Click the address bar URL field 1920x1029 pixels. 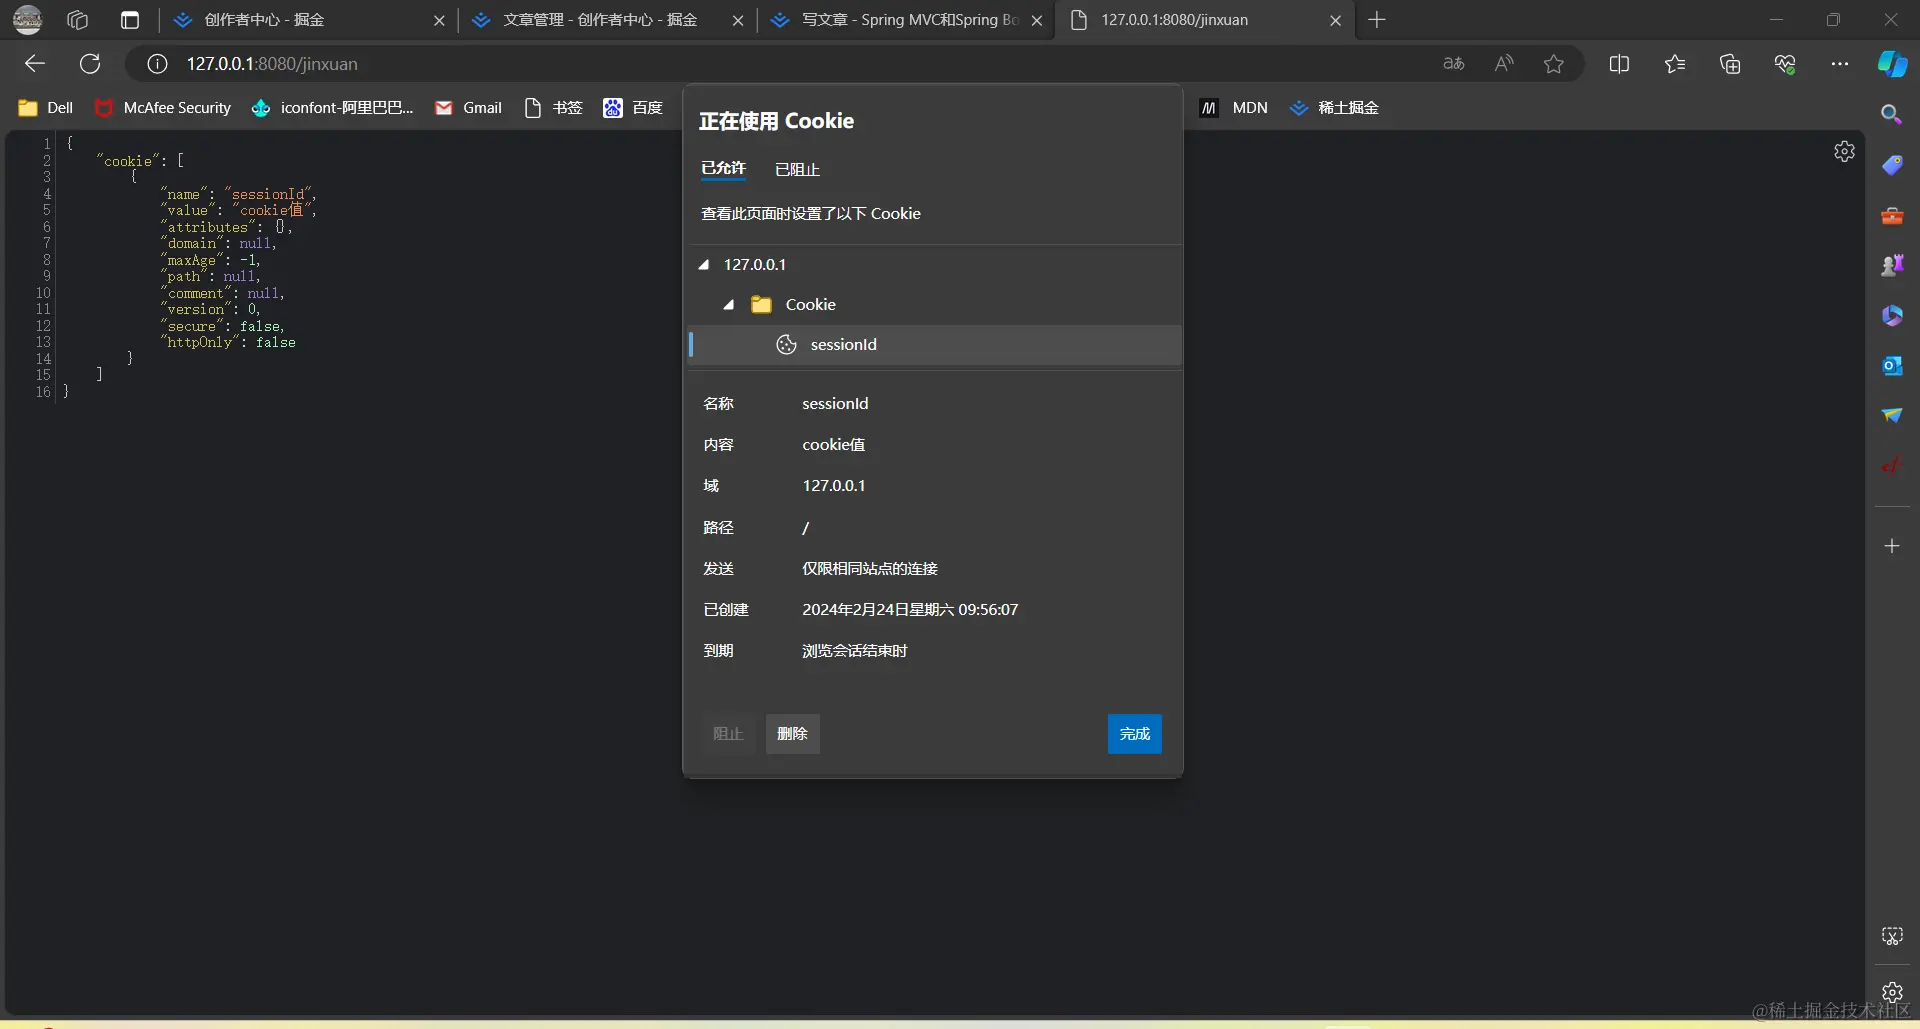point(780,64)
